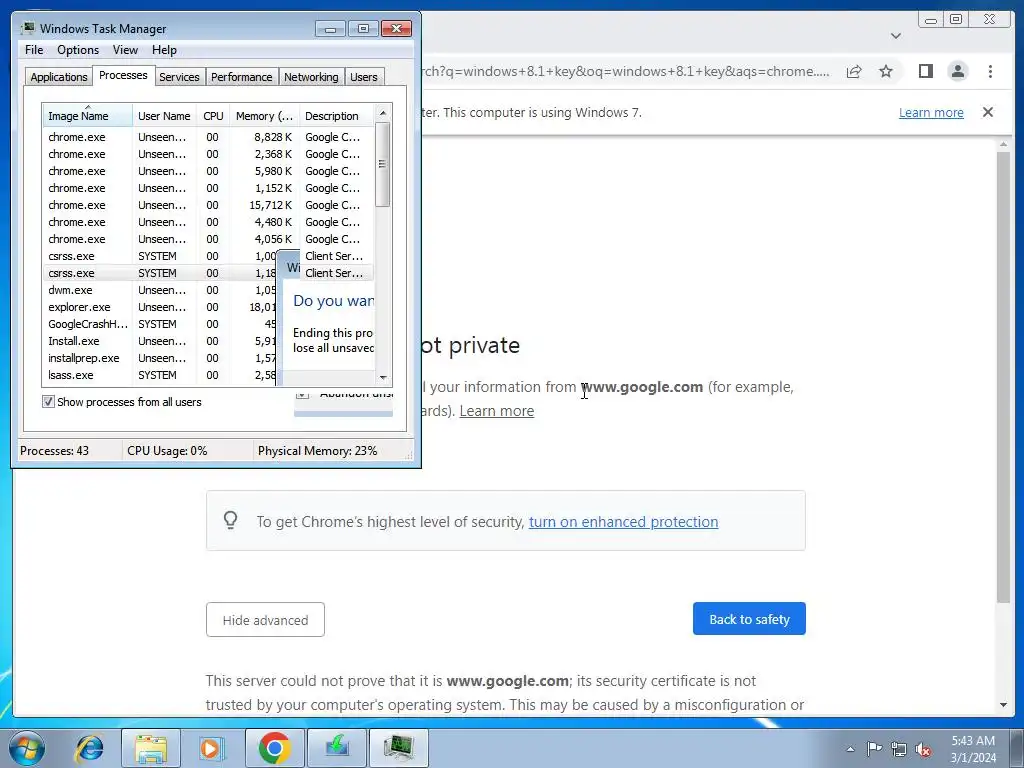The height and width of the screenshot is (768, 1024).
Task: Switch to Chrome on the taskbar
Action: click(274, 748)
